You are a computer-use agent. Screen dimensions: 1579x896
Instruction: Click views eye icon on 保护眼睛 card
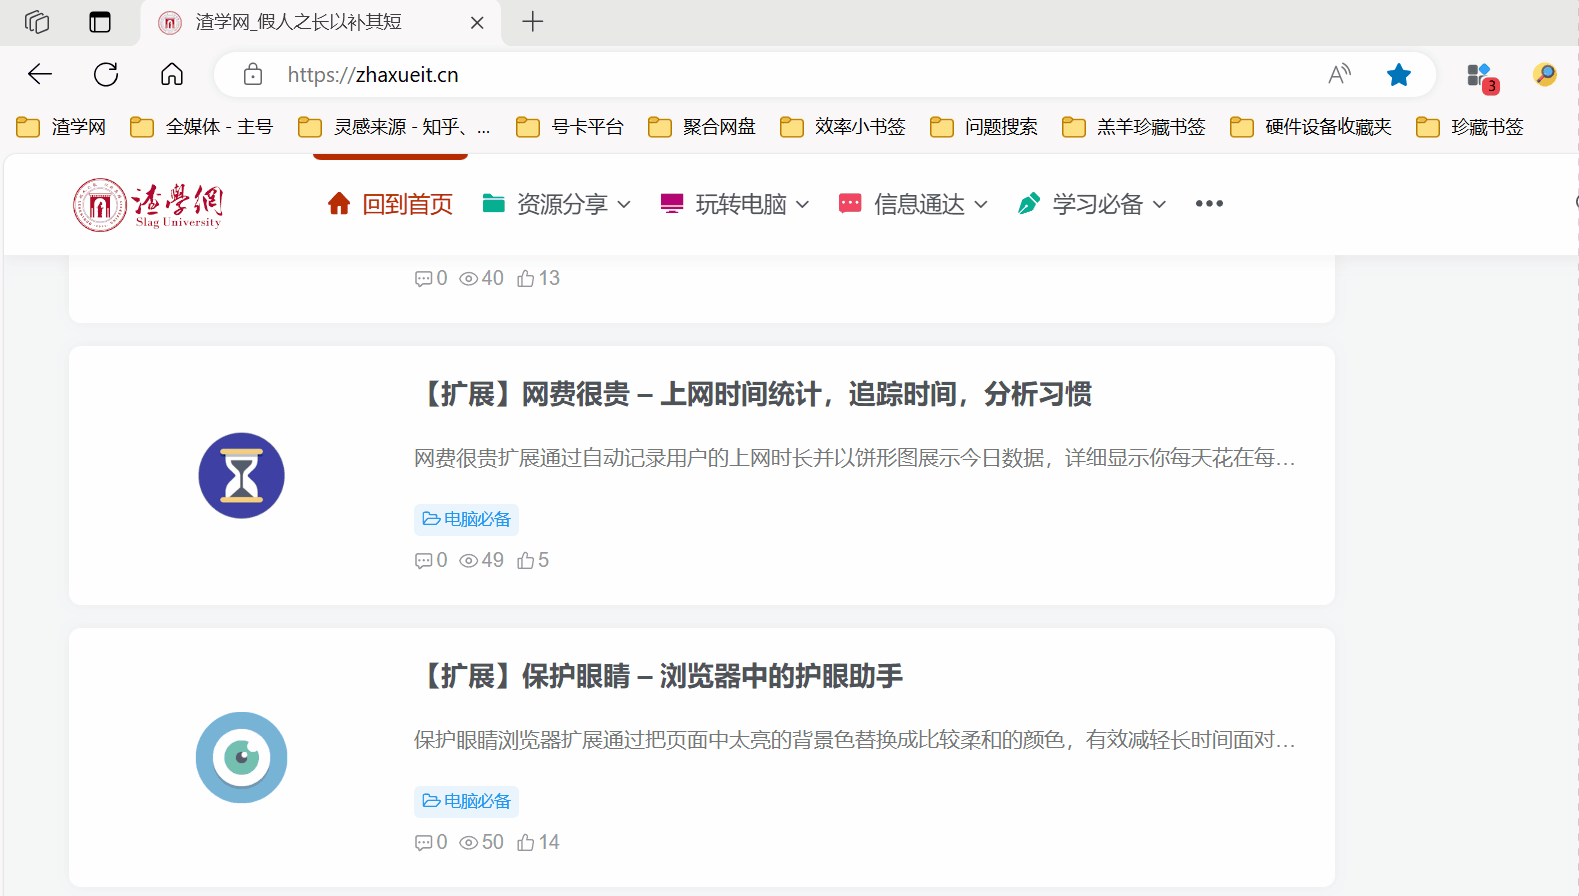[468, 843]
